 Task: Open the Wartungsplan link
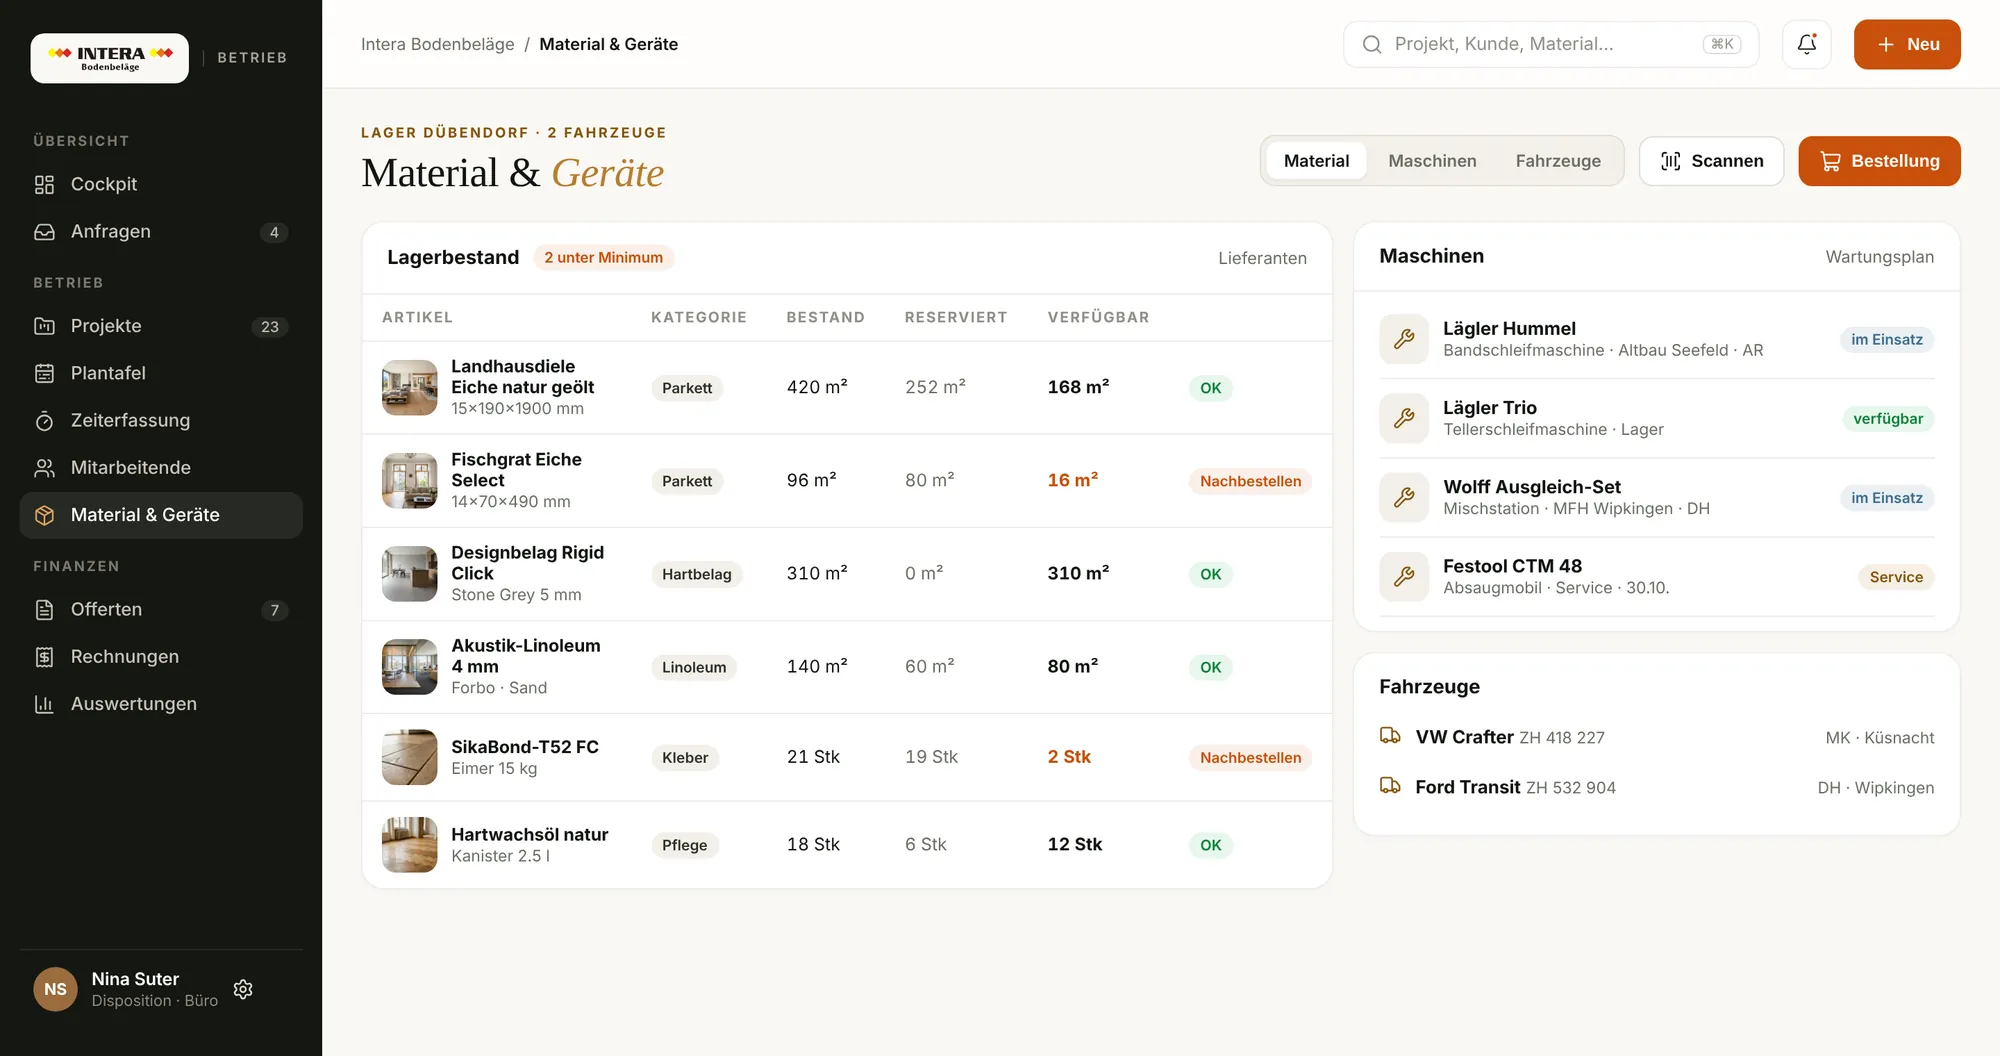(1879, 257)
